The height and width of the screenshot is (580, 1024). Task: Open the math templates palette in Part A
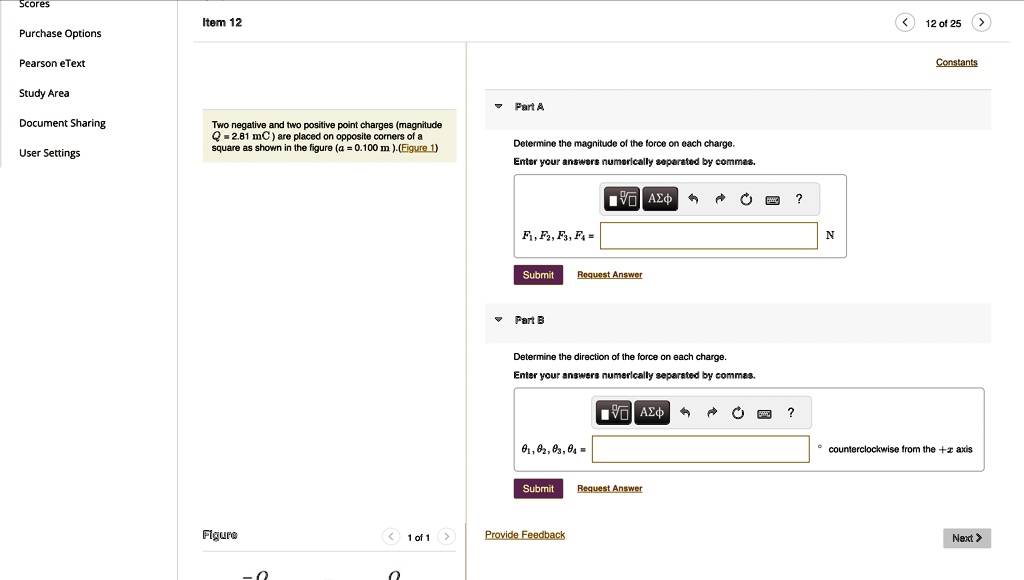[x=620, y=199]
